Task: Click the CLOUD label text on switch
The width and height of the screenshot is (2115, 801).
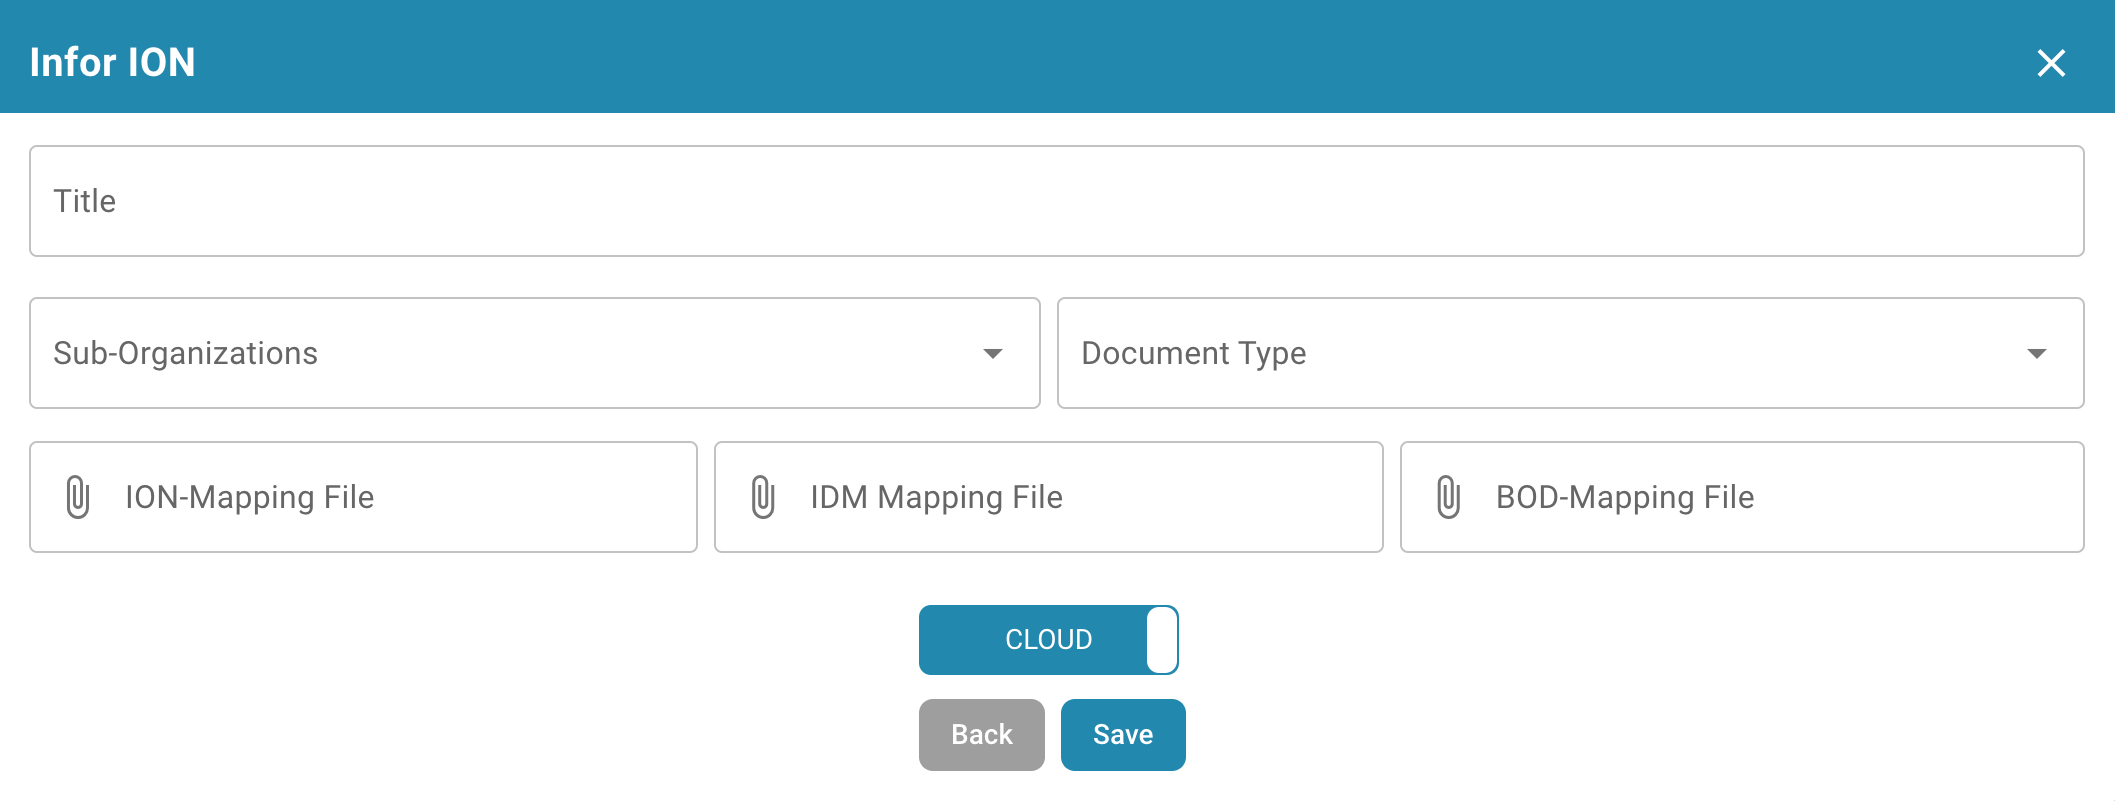Action: (1048, 640)
